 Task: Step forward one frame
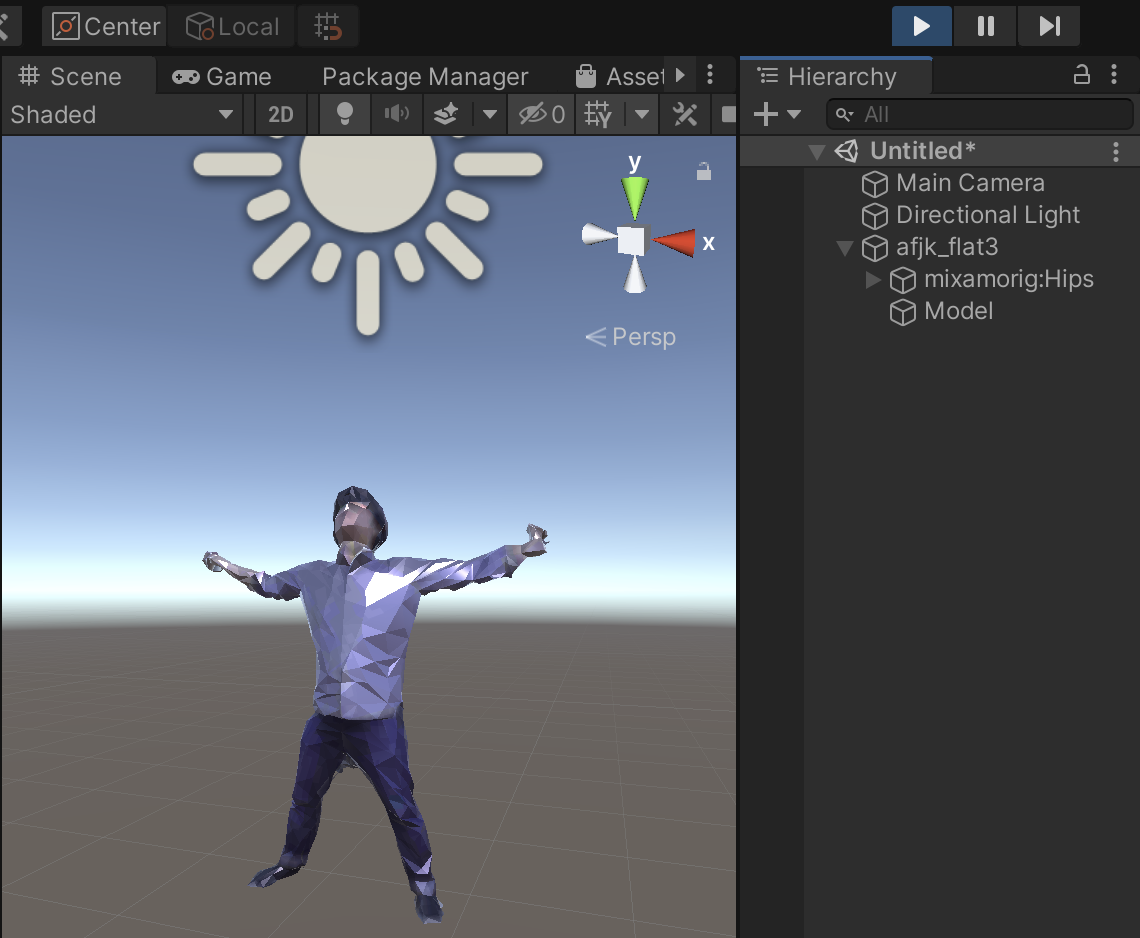tap(1048, 26)
